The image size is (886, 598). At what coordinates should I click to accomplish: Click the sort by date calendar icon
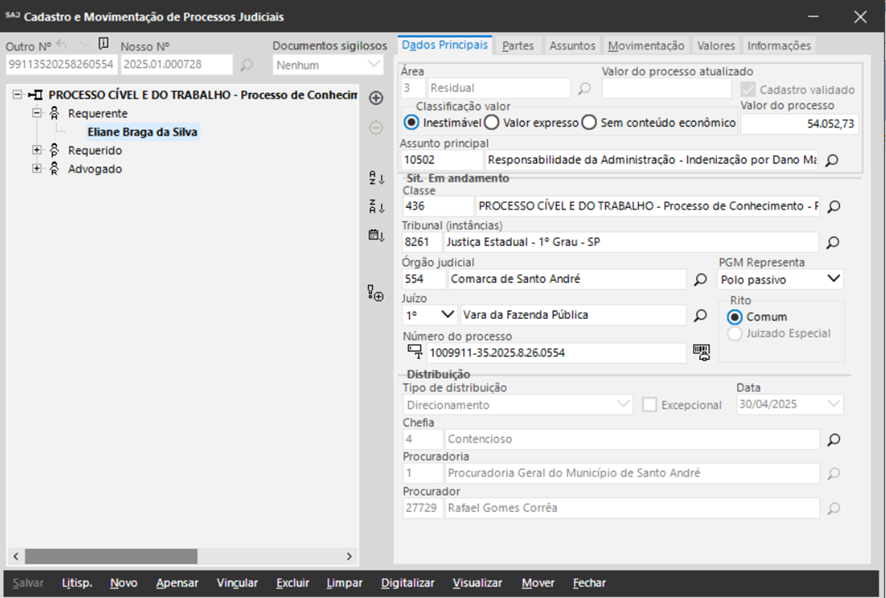[x=376, y=236]
